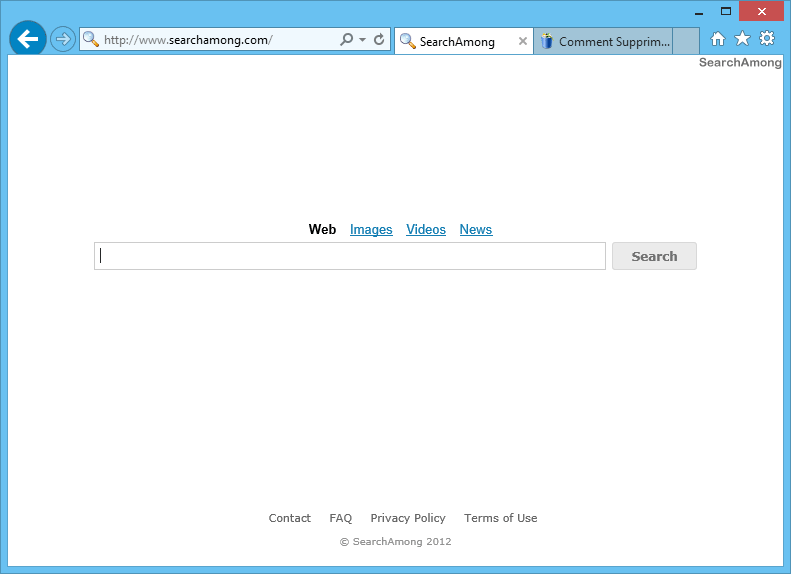Image resolution: width=791 pixels, height=574 pixels.
Task: Close the SearchAmong tab
Action: click(523, 41)
